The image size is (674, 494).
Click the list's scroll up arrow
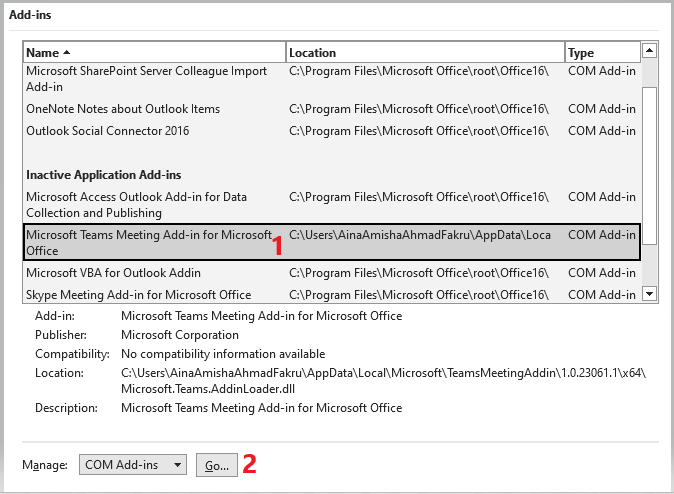click(x=649, y=50)
